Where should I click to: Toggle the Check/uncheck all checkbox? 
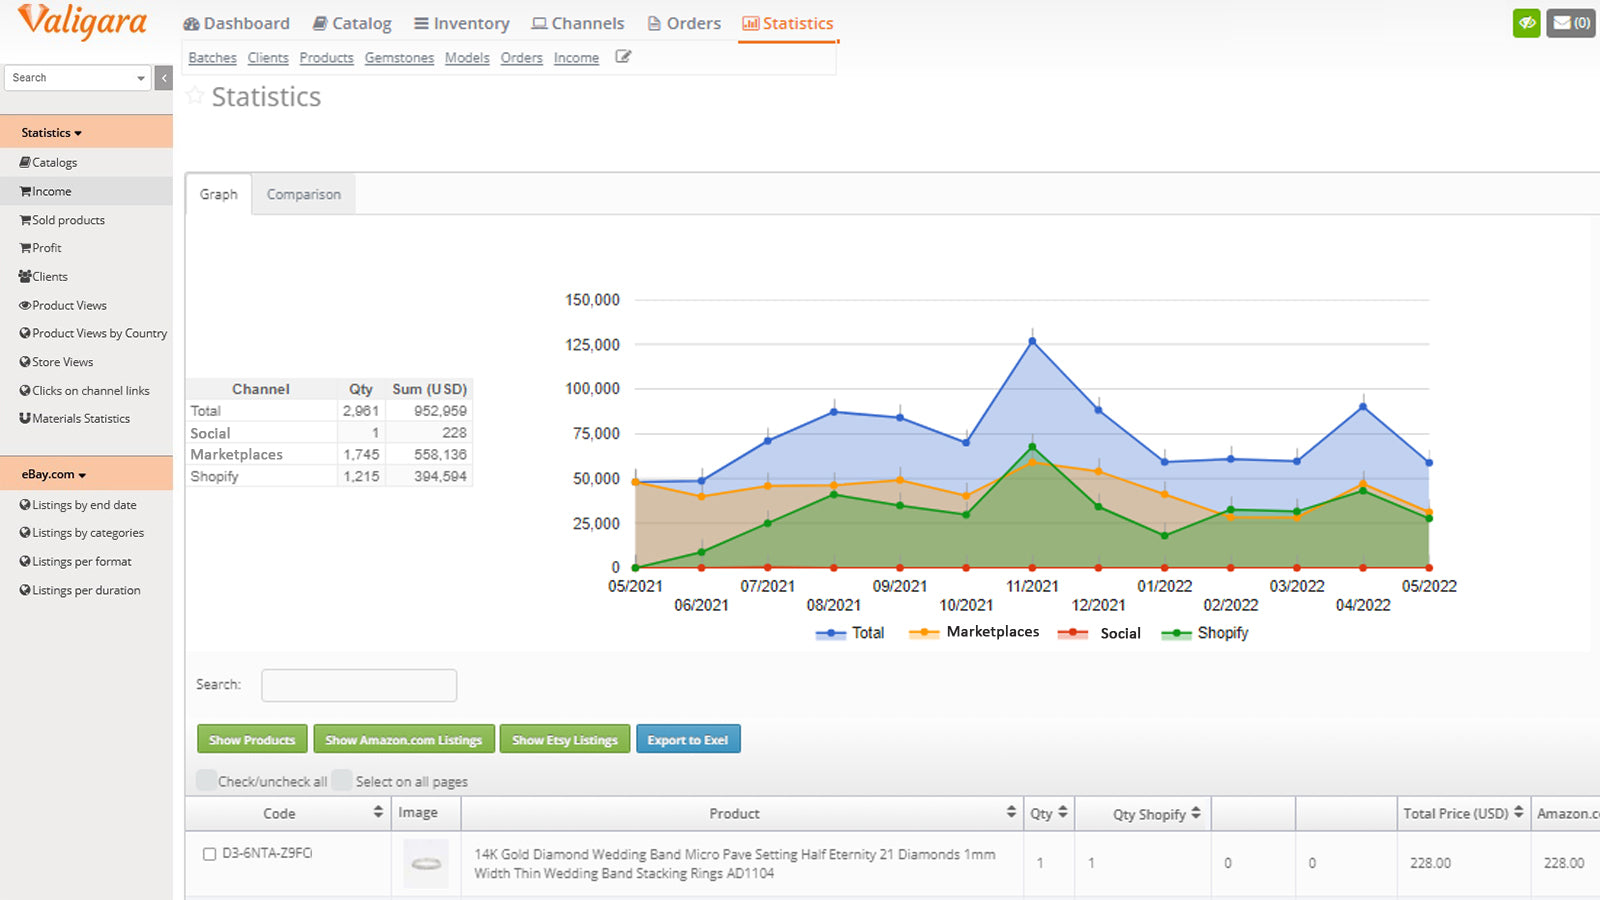click(x=206, y=780)
